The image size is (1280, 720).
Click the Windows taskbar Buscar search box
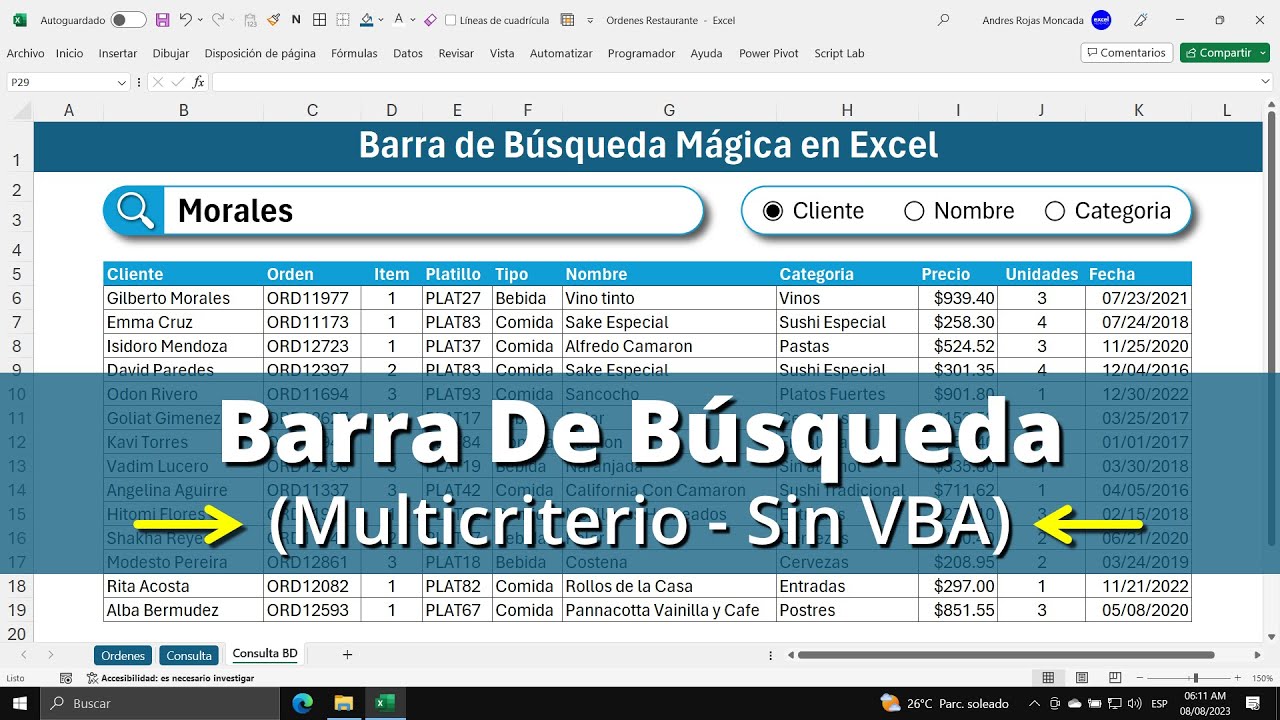coord(160,703)
